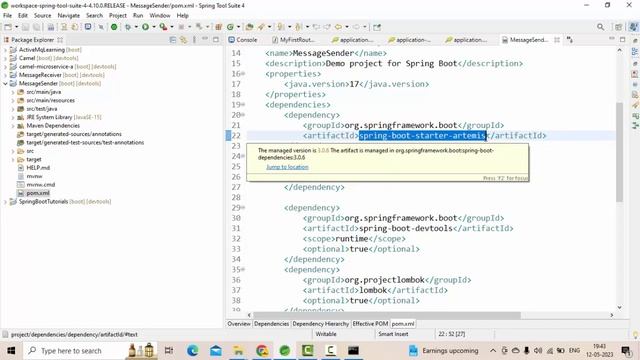Expand the ActiveMqLearning project
The width and height of the screenshot is (640, 360).
coord(5,50)
